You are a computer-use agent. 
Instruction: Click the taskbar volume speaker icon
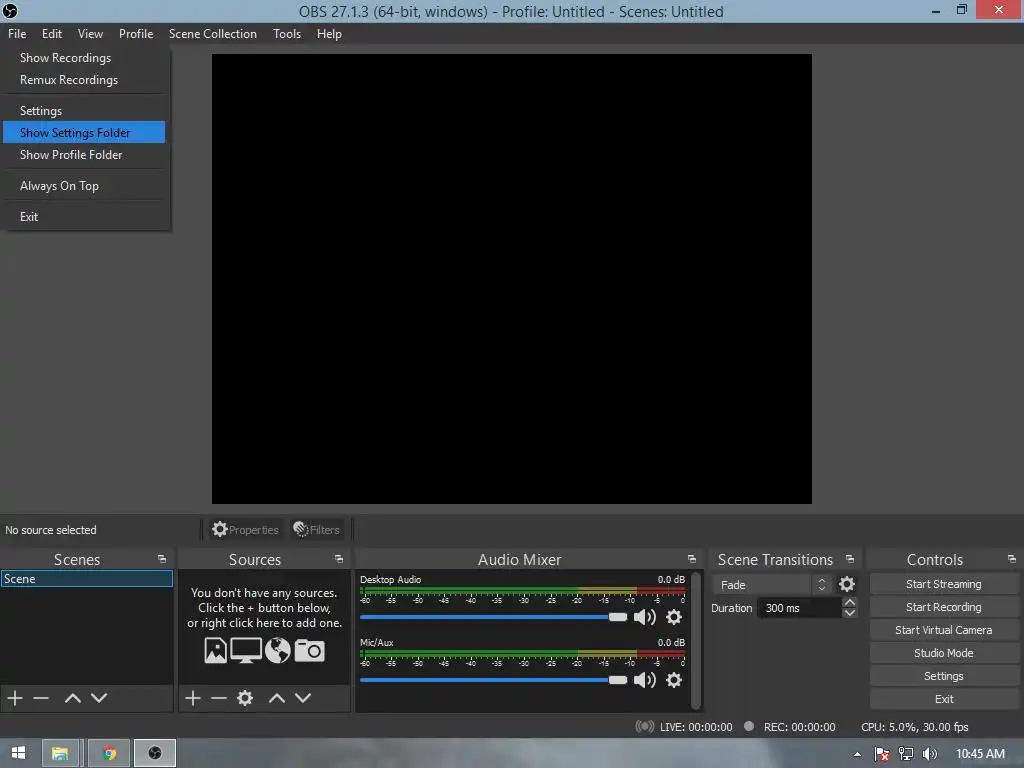930,754
